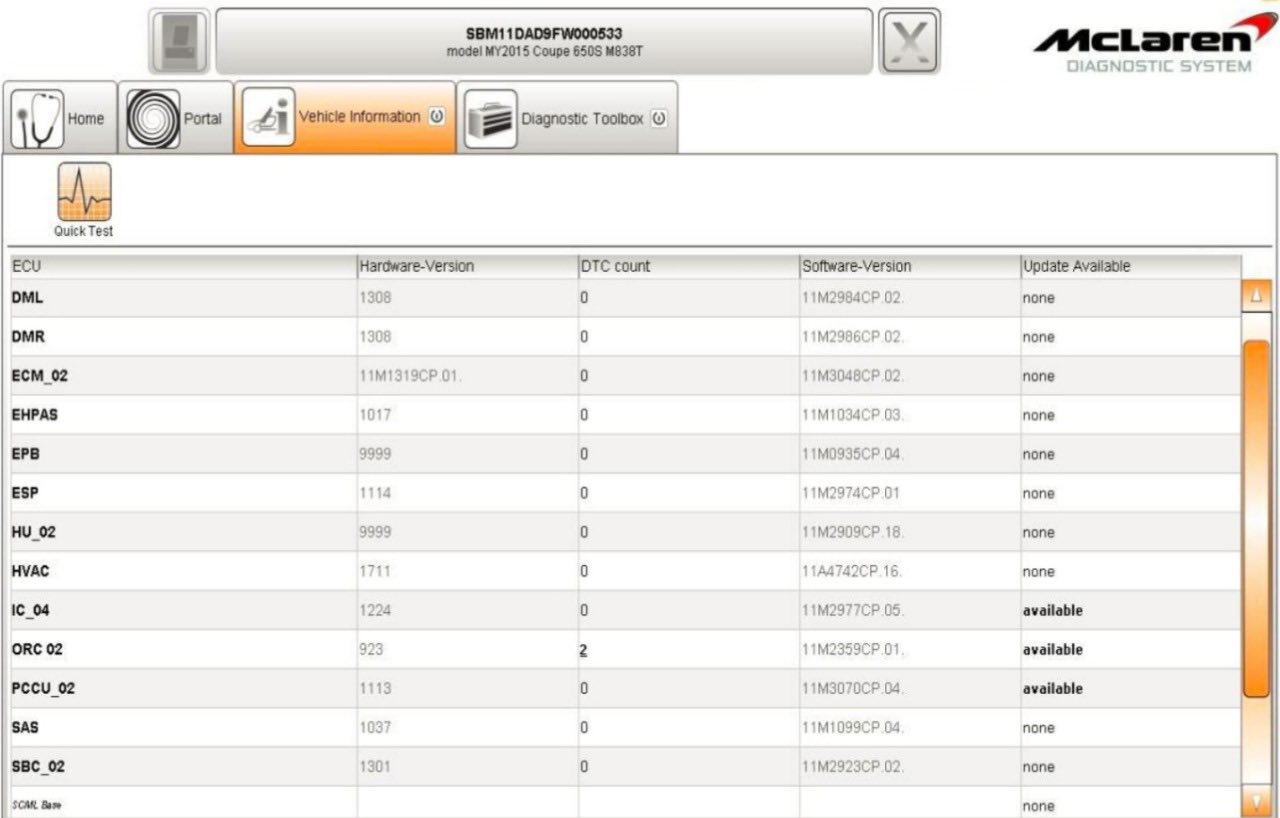The image size is (1280, 818).
Task: Select the IC_04 ECU row
Action: (x=625, y=610)
